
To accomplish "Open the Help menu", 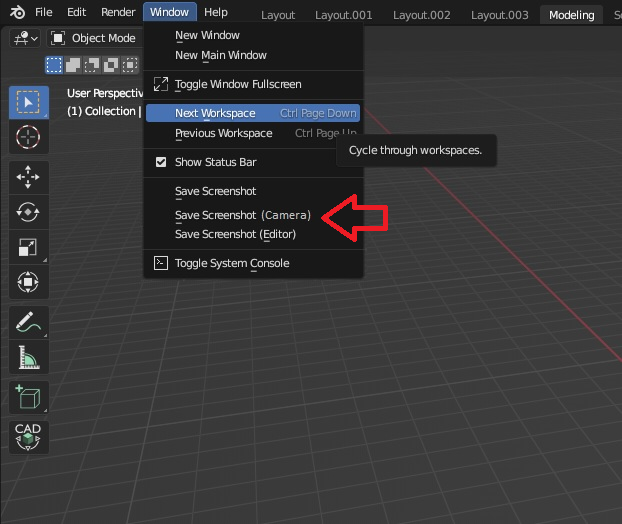I will coord(216,13).
